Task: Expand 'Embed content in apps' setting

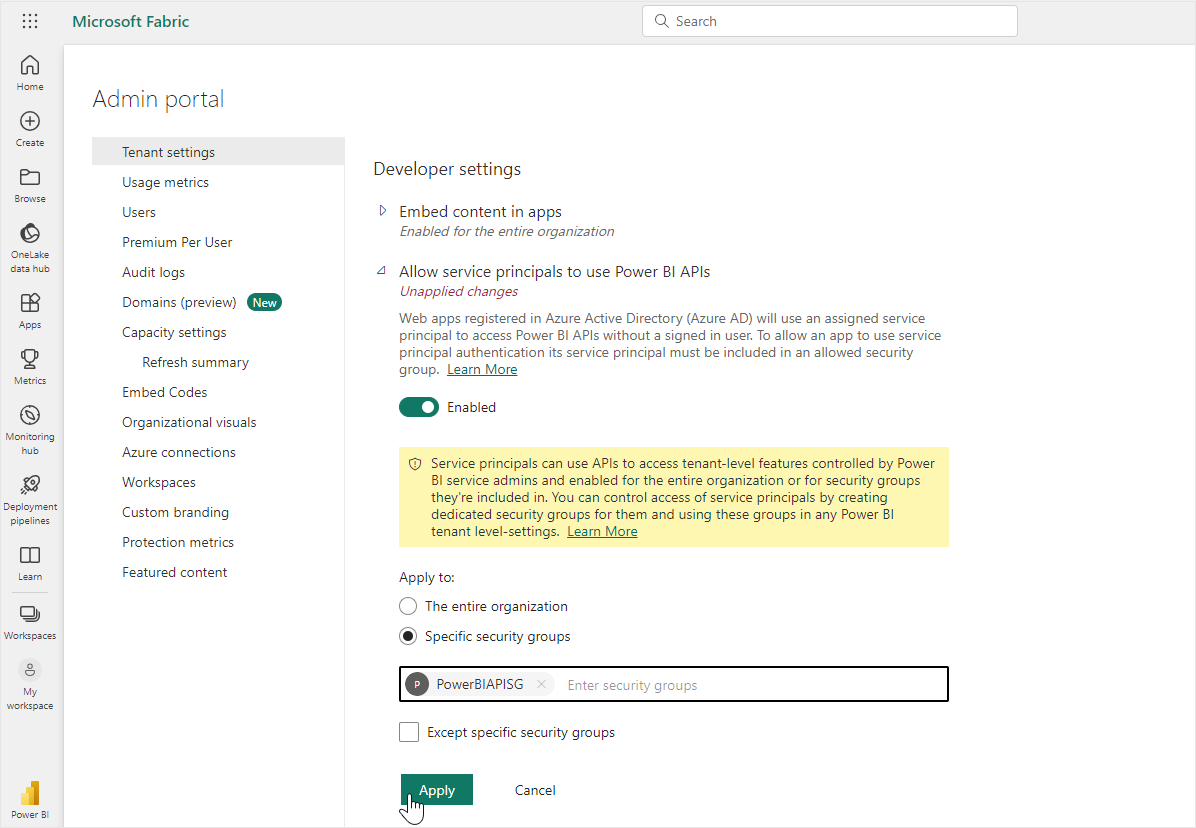Action: 382,211
